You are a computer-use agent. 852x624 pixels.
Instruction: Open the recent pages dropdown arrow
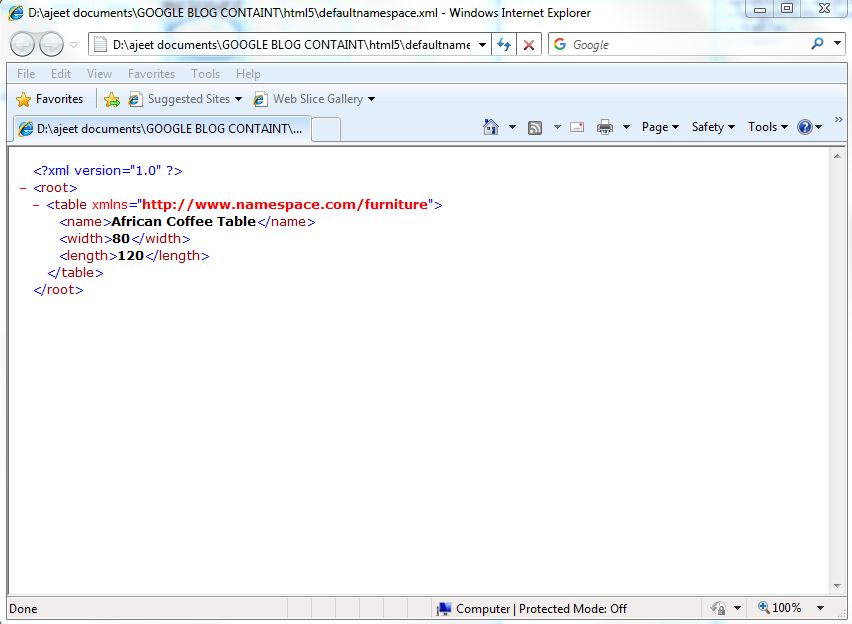coord(74,45)
